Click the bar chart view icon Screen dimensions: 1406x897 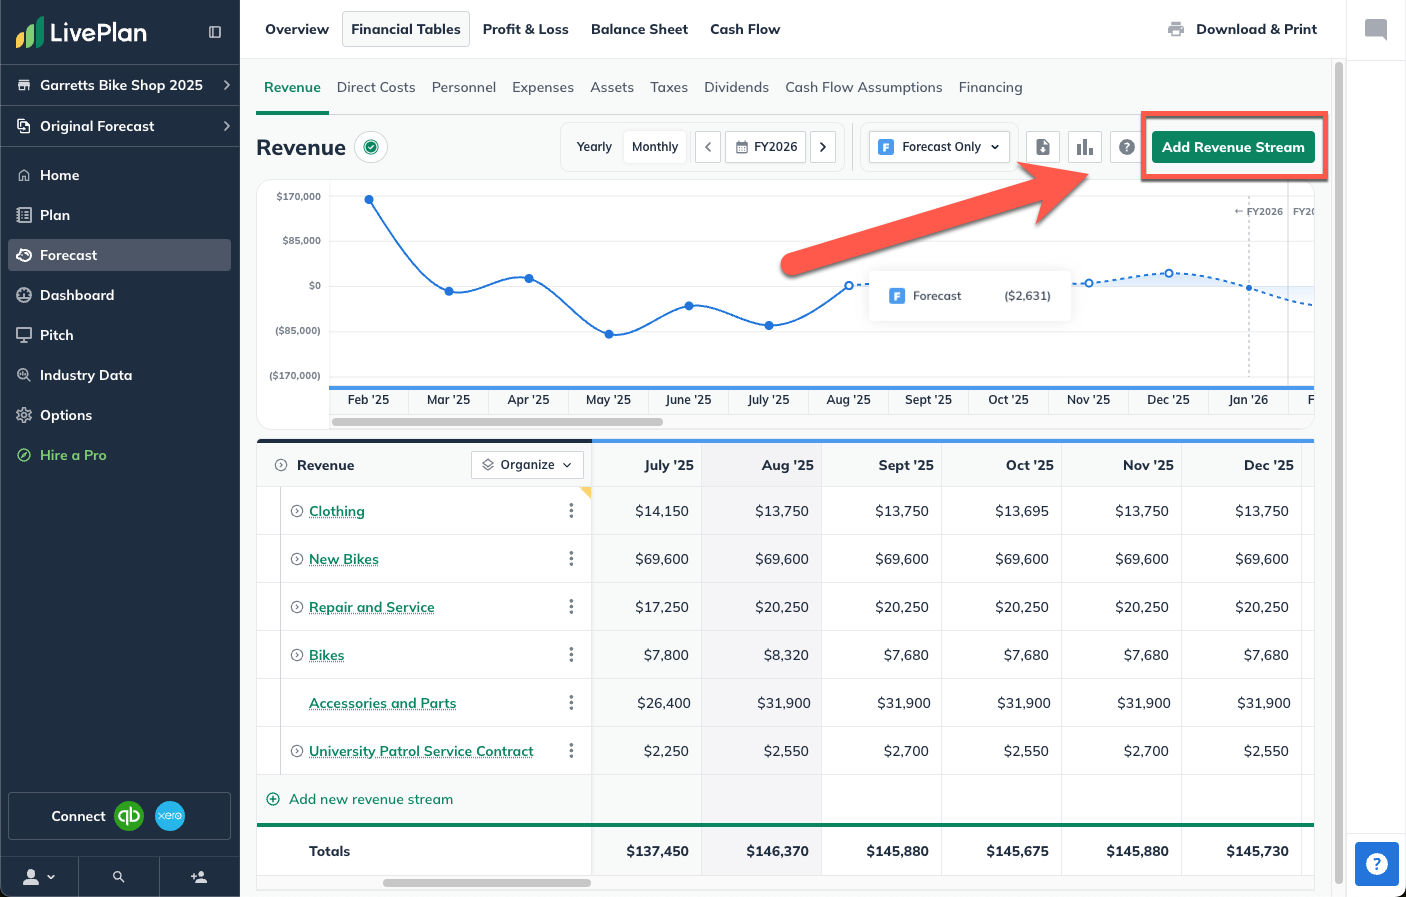tap(1085, 146)
